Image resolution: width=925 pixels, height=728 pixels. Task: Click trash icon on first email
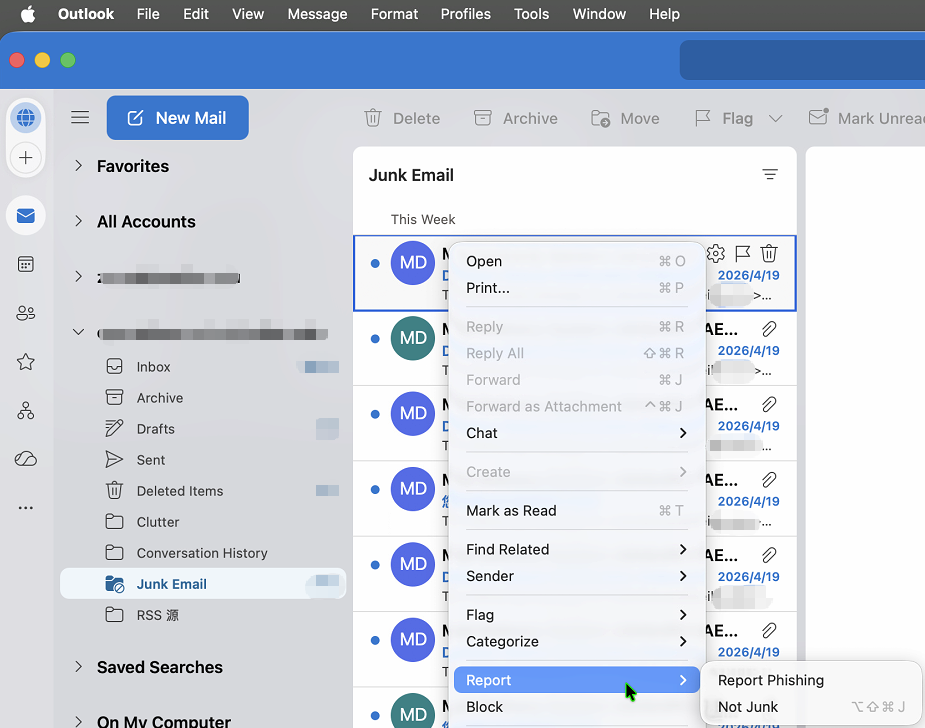click(x=769, y=254)
